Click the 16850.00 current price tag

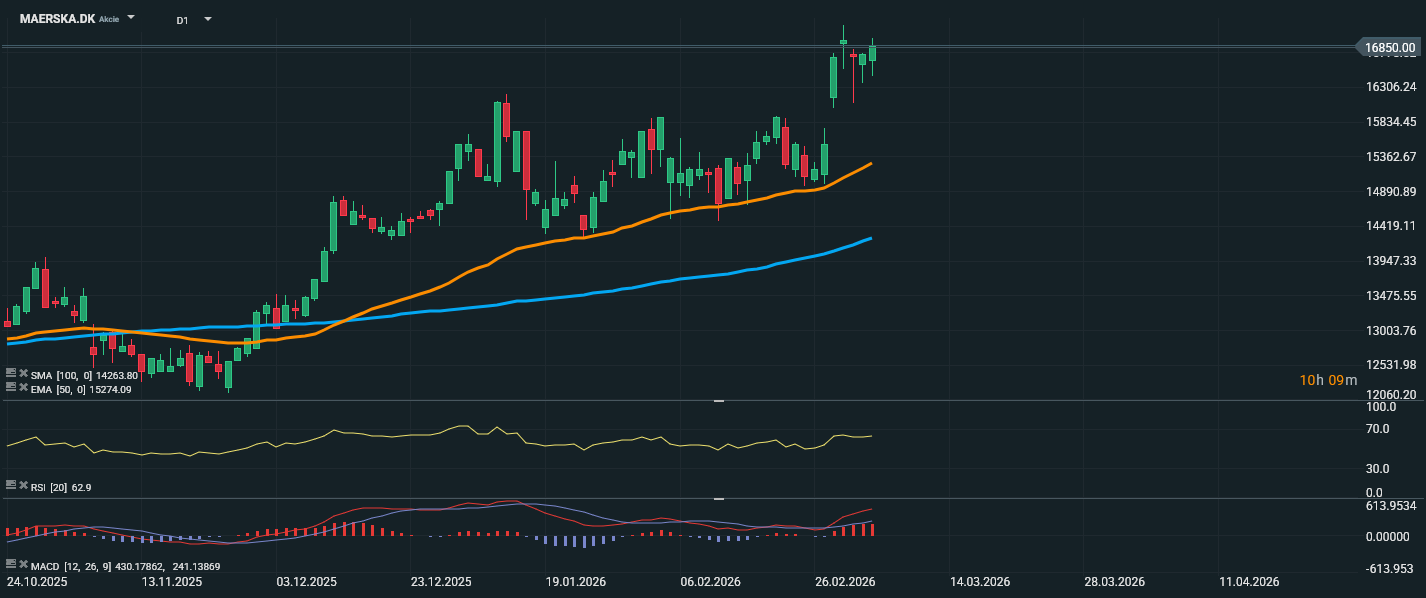[x=1389, y=47]
